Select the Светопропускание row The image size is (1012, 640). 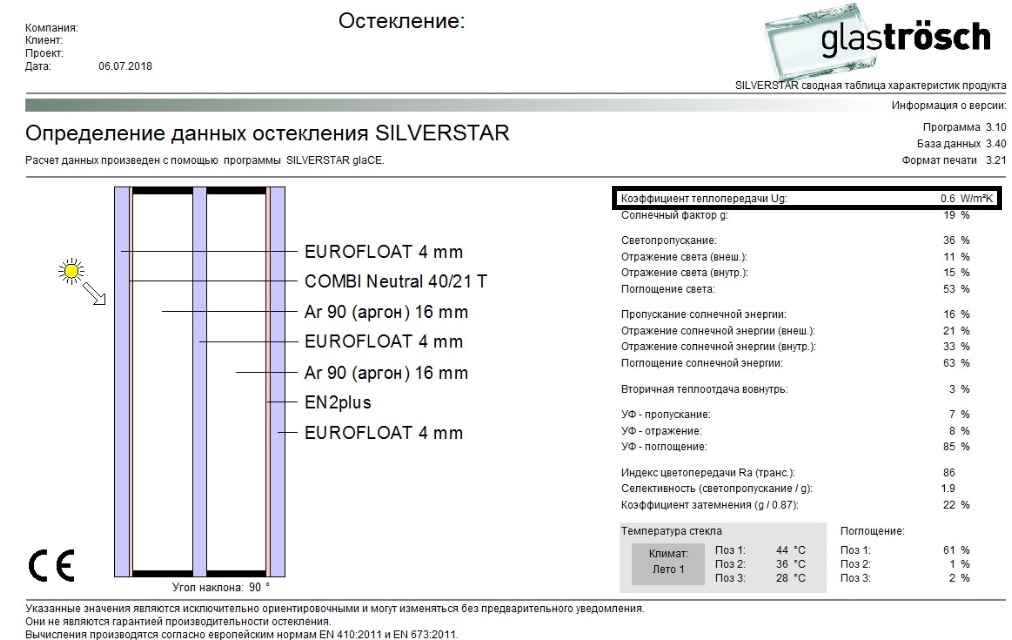(x=795, y=241)
